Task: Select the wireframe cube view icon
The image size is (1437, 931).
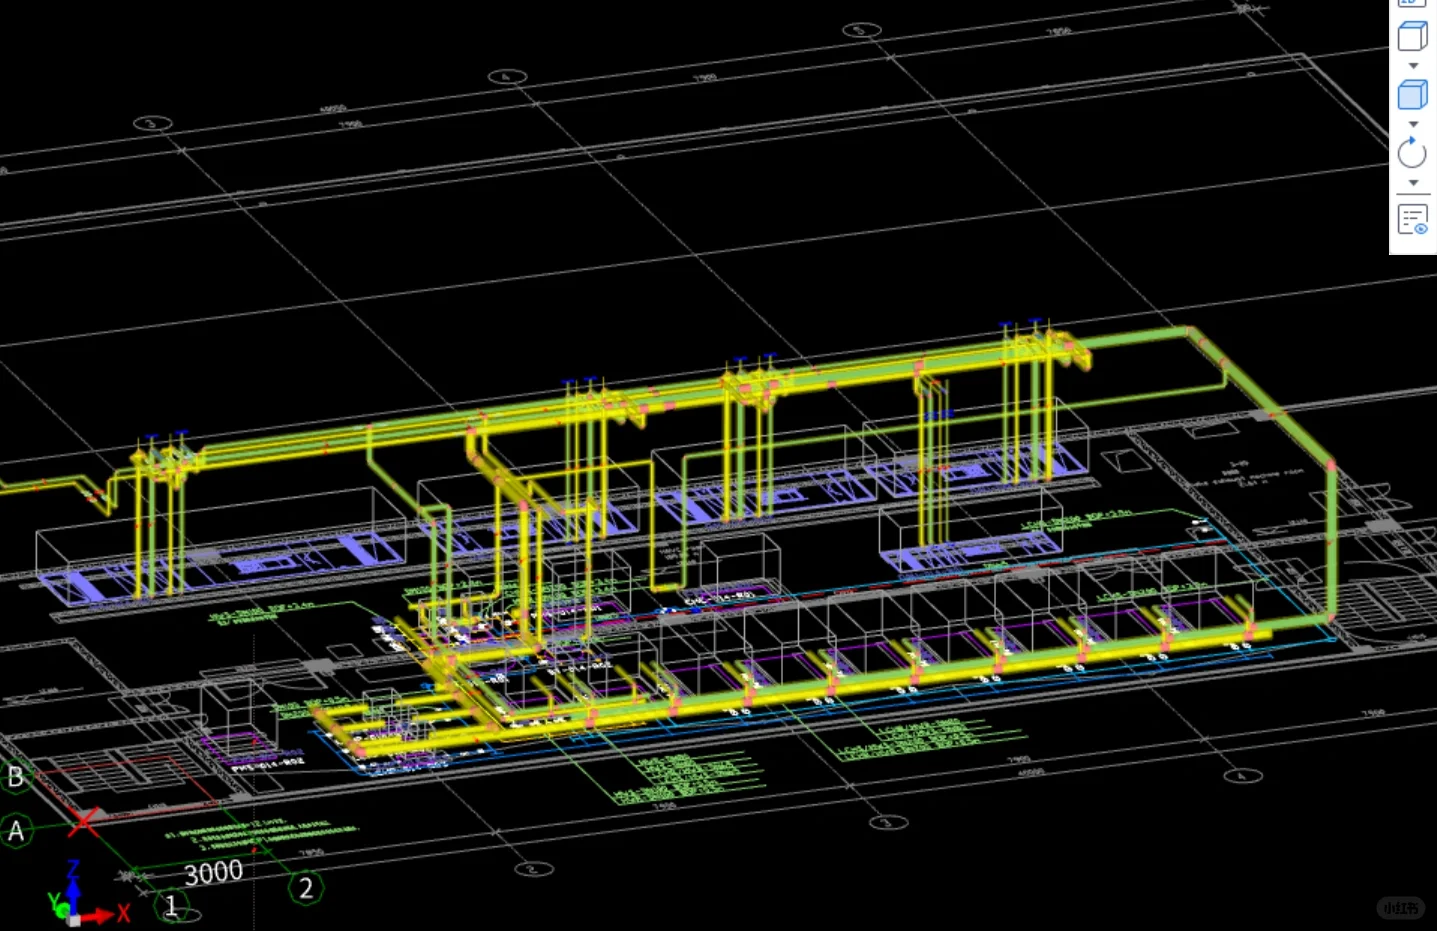Action: 1412,36
